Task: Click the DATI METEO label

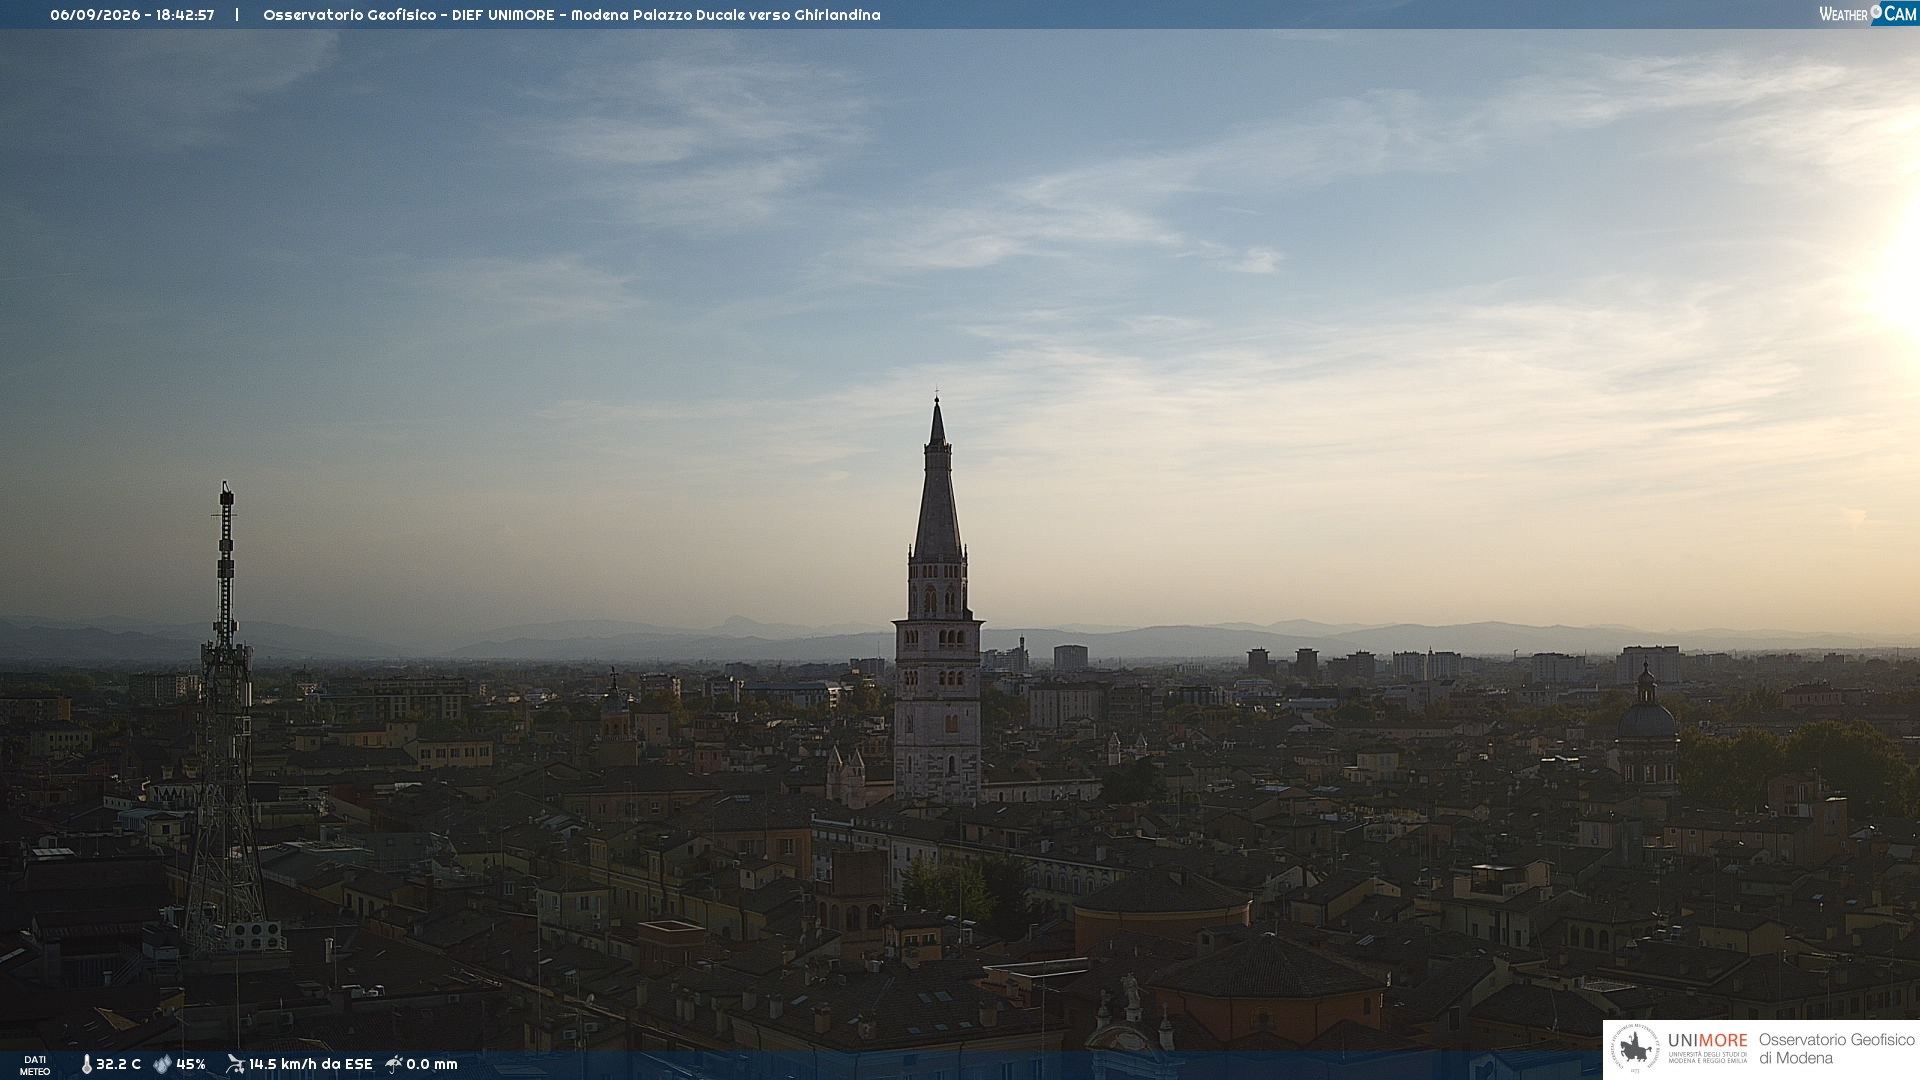Action: [35, 1065]
